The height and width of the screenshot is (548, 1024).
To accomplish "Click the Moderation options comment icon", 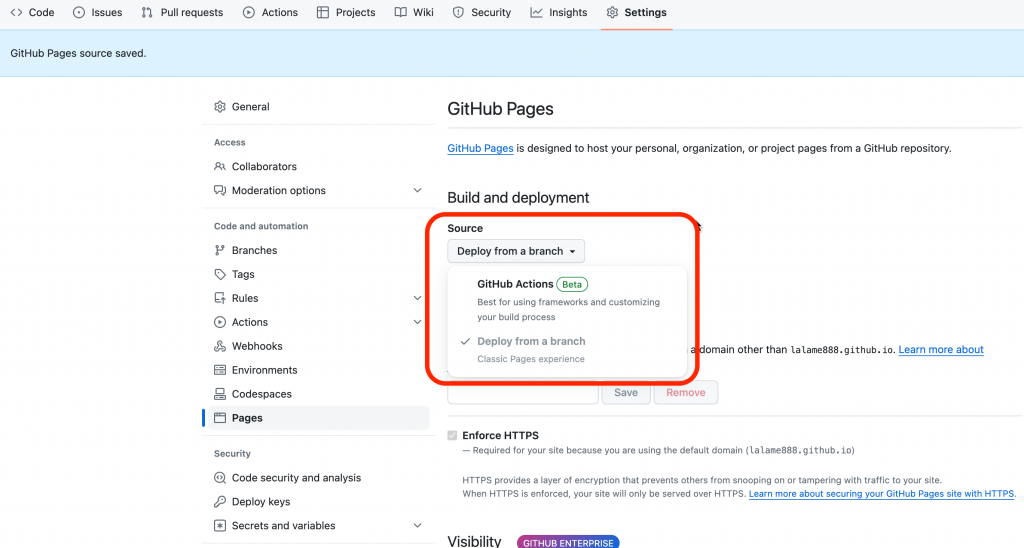I will pos(220,190).
